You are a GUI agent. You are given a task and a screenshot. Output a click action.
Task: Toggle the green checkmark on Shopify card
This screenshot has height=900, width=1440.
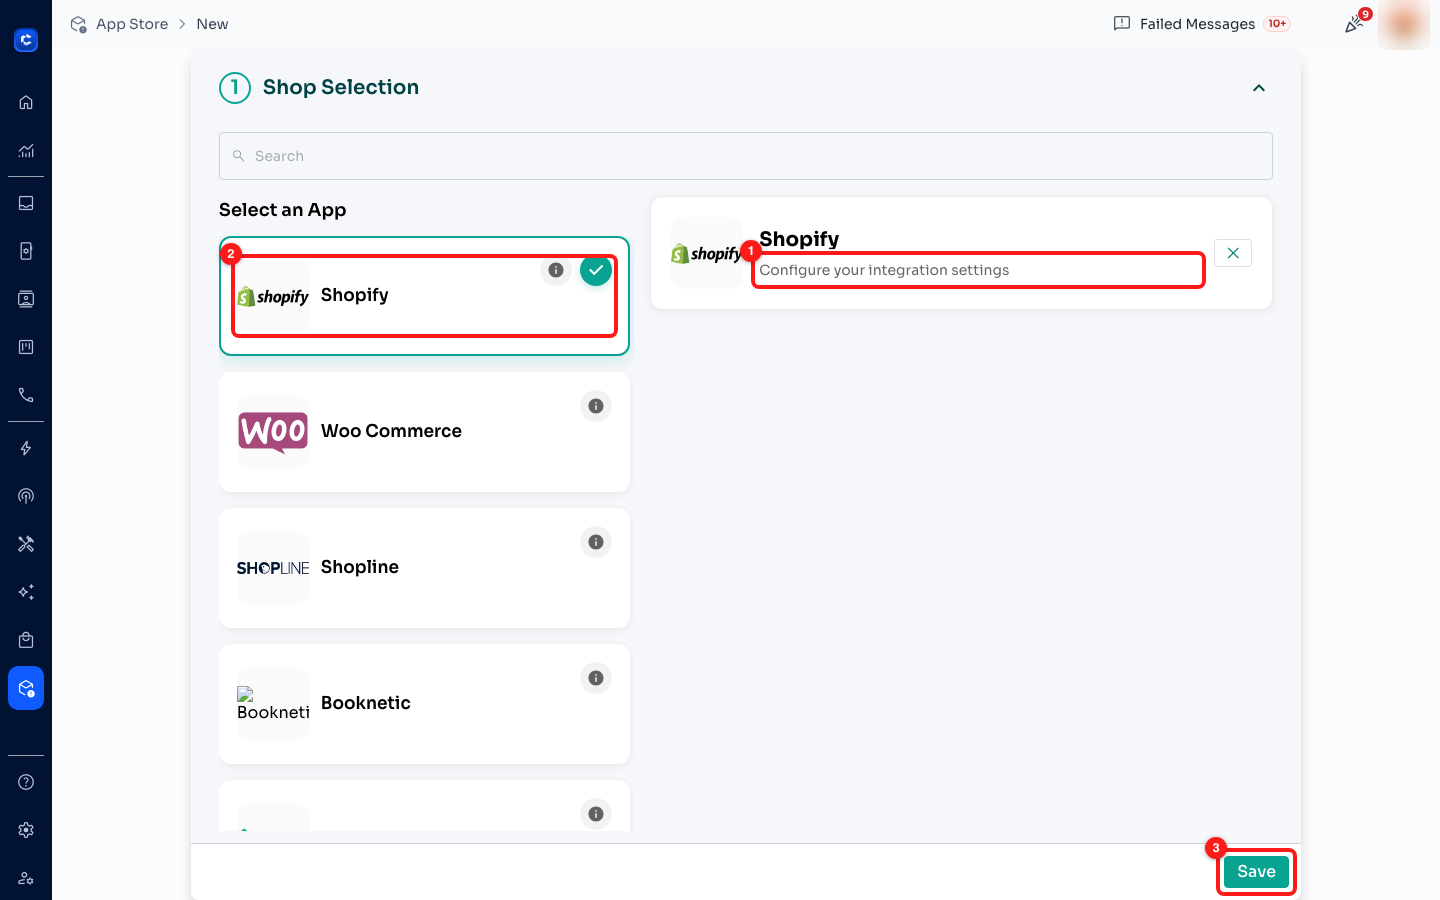click(596, 270)
